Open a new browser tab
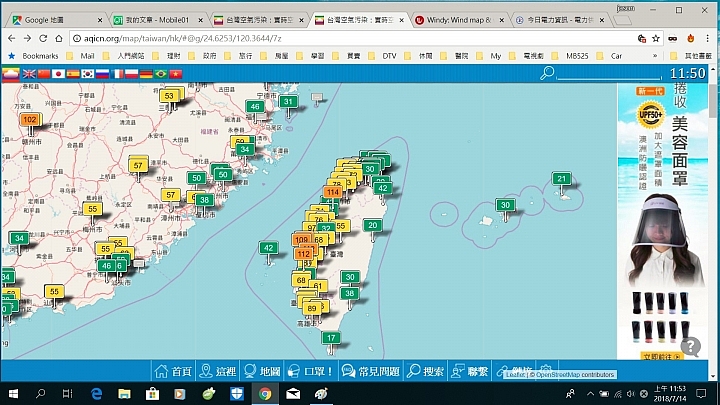Screen dimensions: 720x405 (623, 20)
